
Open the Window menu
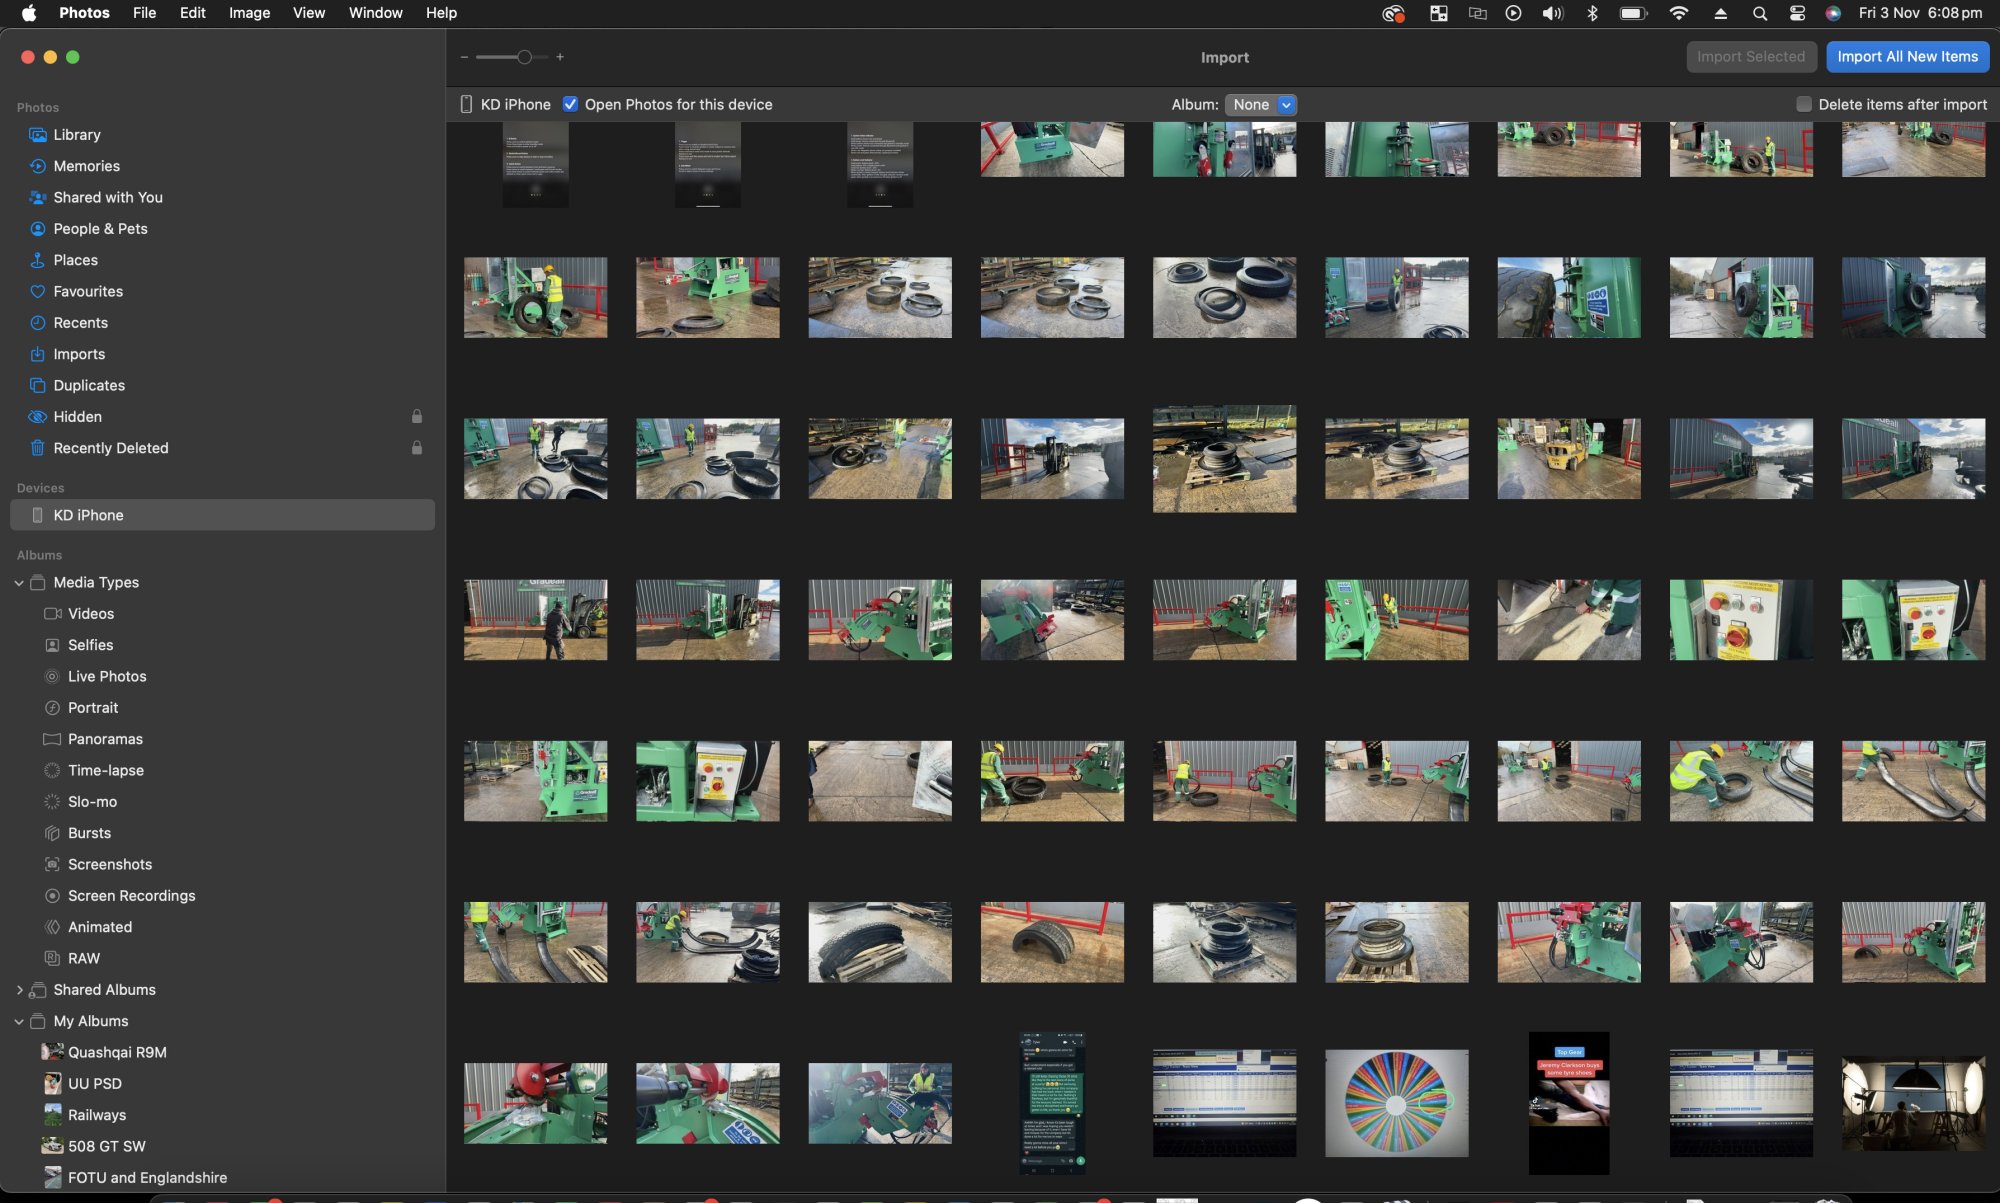[x=375, y=13]
